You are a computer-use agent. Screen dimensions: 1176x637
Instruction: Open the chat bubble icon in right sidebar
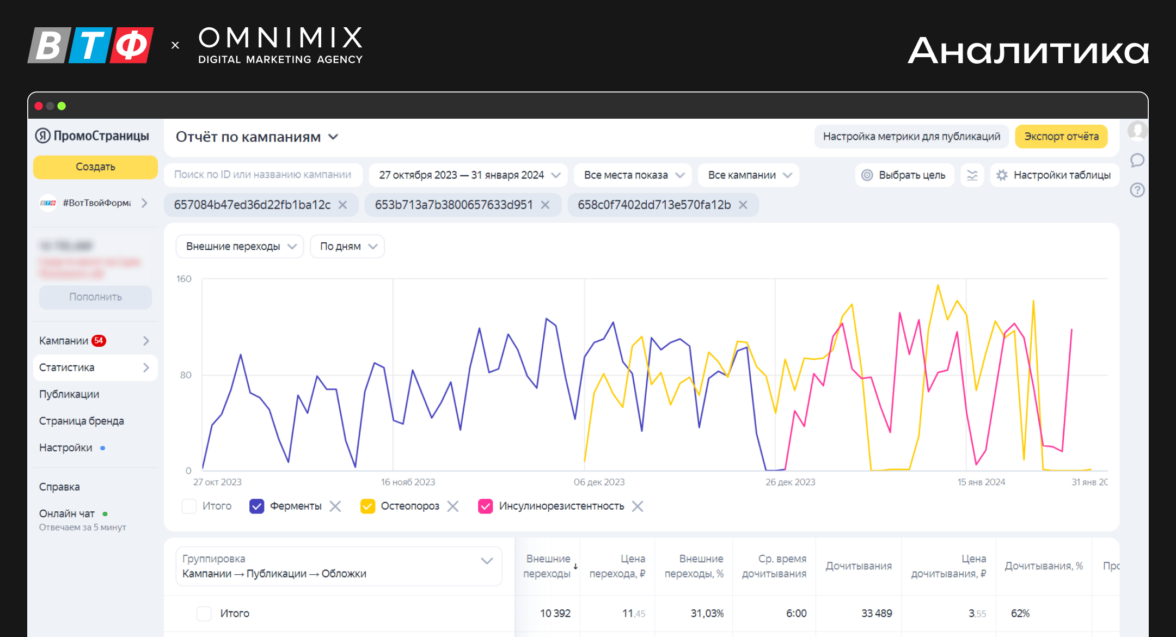click(1137, 160)
